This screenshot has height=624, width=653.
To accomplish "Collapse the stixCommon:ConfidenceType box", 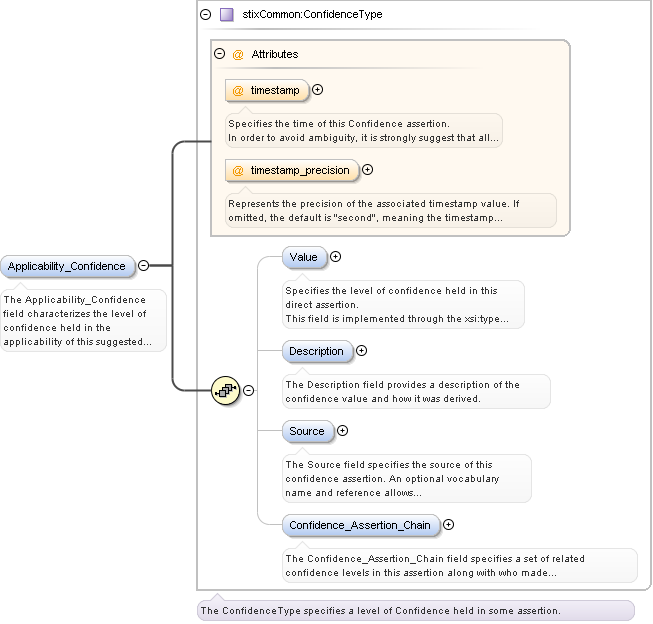I will coord(206,15).
